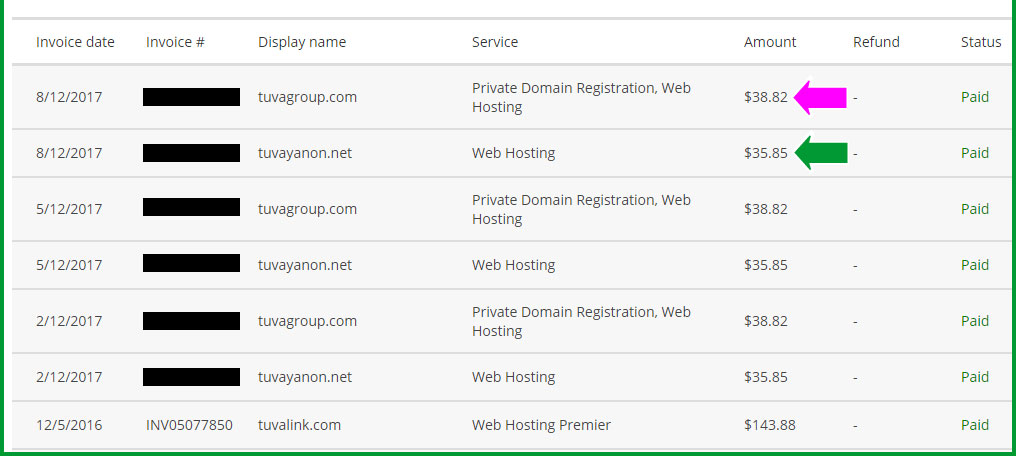Image resolution: width=1016 pixels, height=456 pixels.
Task: Click the magenta arrow pointing at $38.82
Action: [x=821, y=97]
